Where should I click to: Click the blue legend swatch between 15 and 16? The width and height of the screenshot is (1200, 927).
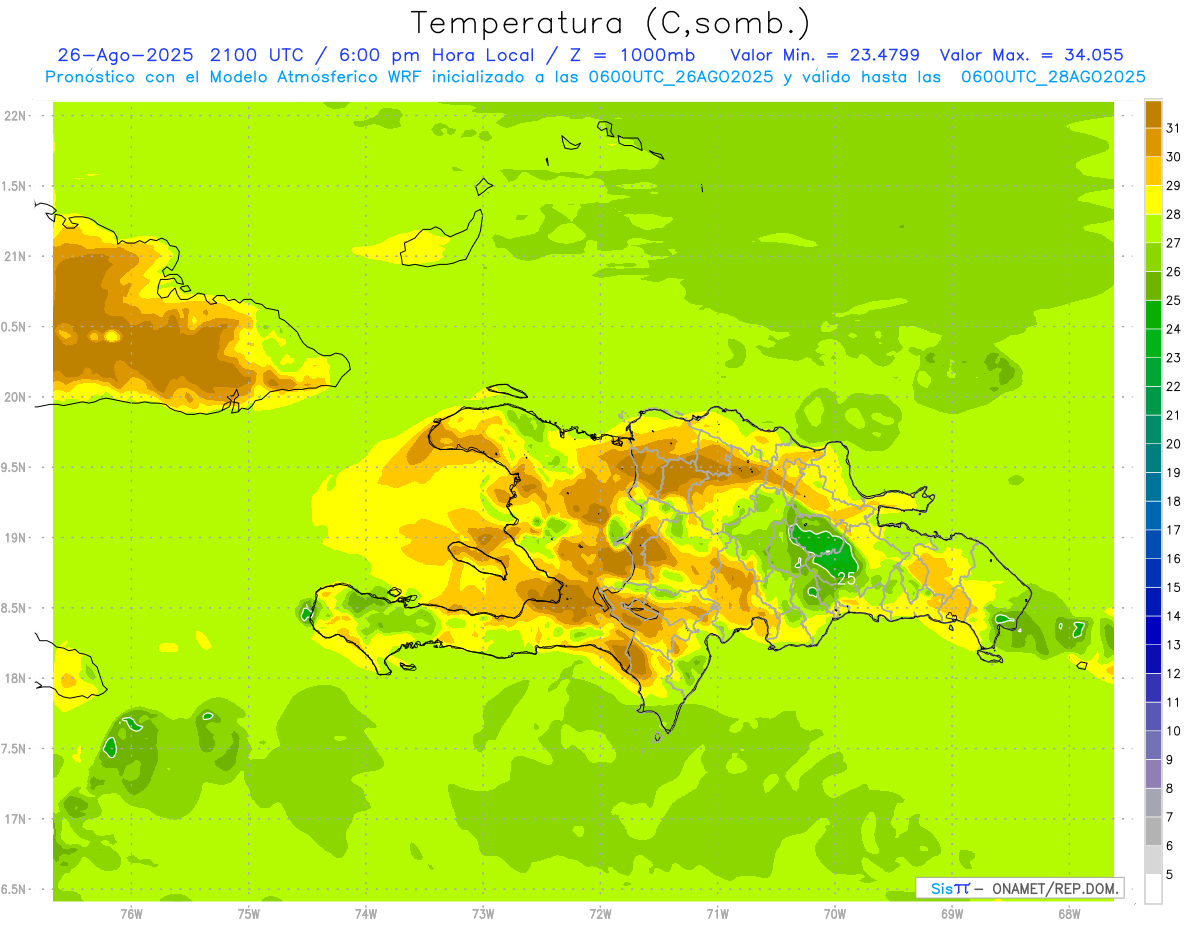point(1153,573)
